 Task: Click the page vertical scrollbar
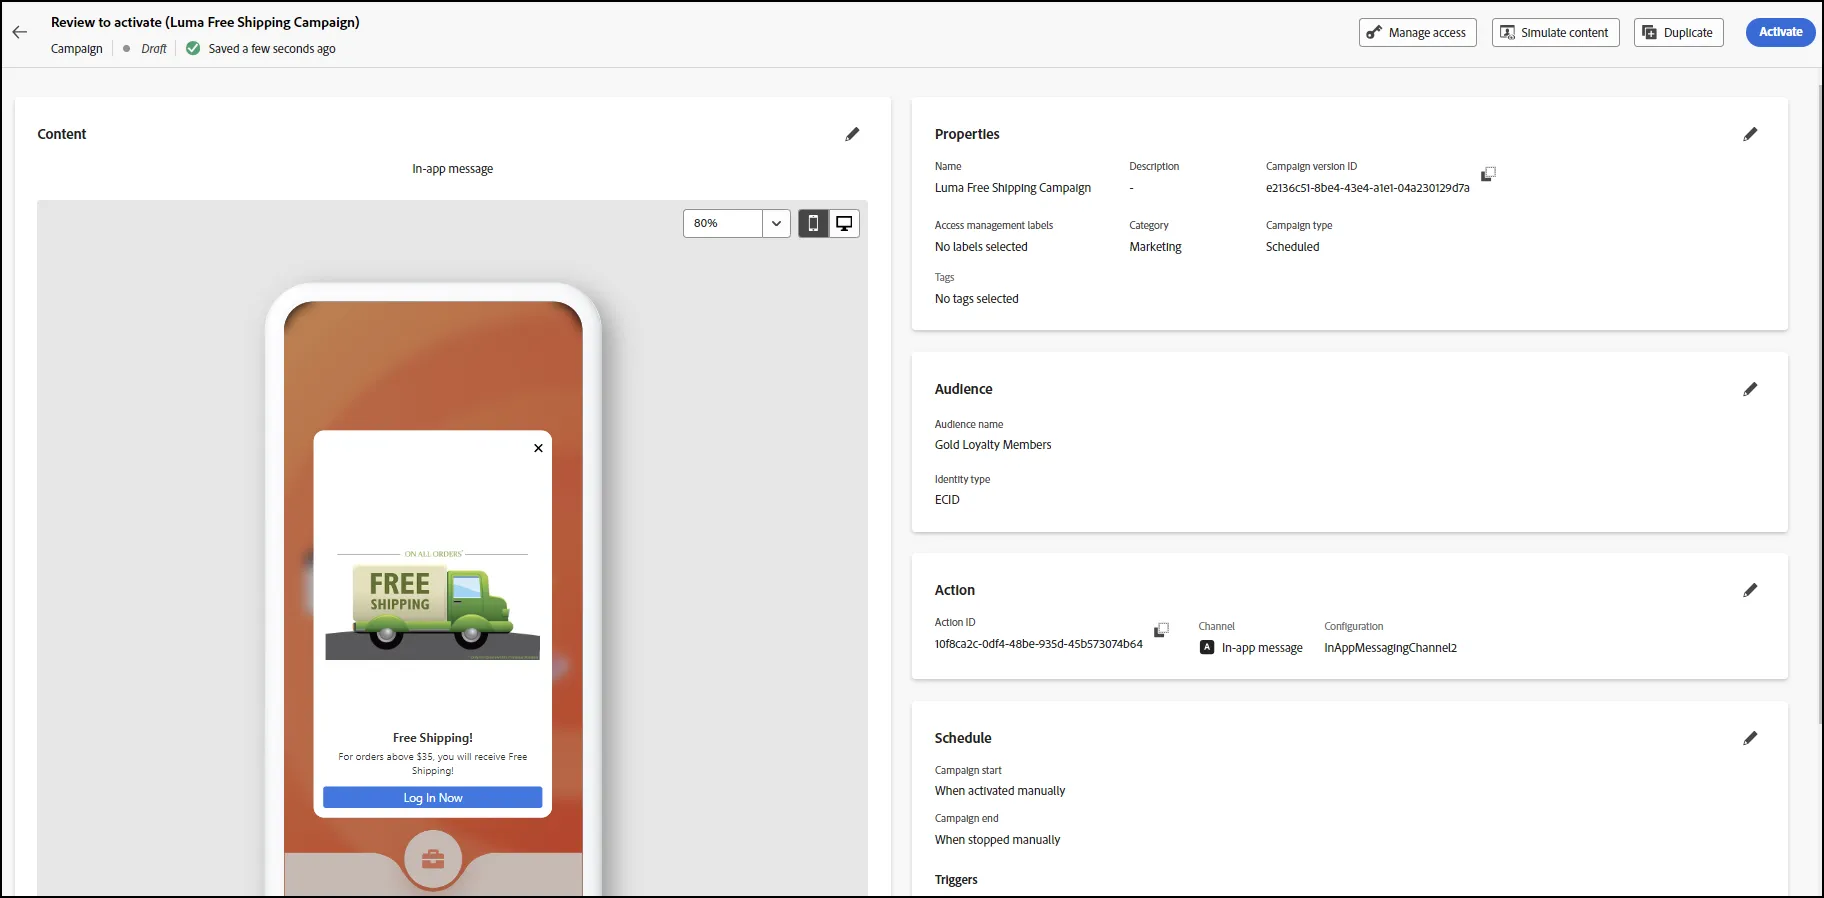point(1819,400)
